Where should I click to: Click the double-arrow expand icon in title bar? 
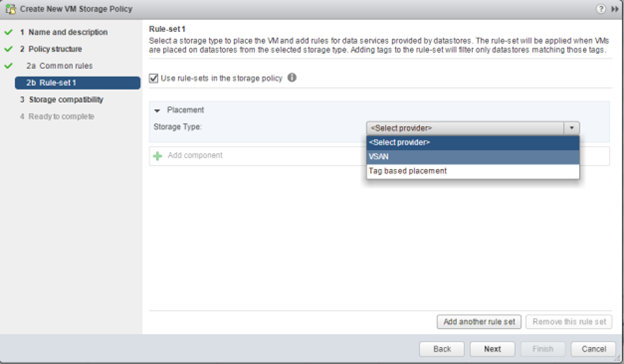coord(615,9)
